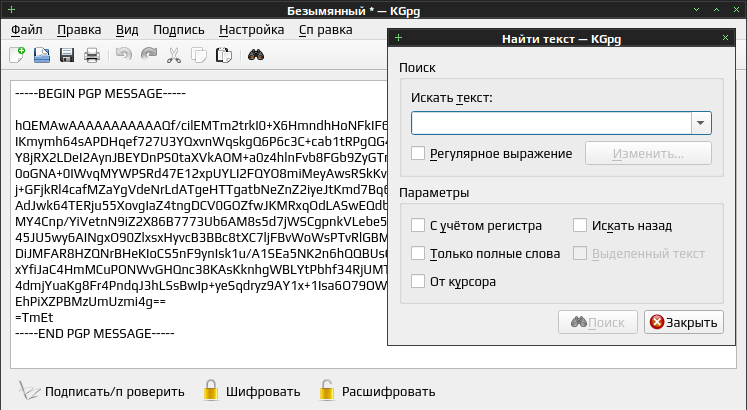Click the =TmEt checksum line

coord(34,317)
